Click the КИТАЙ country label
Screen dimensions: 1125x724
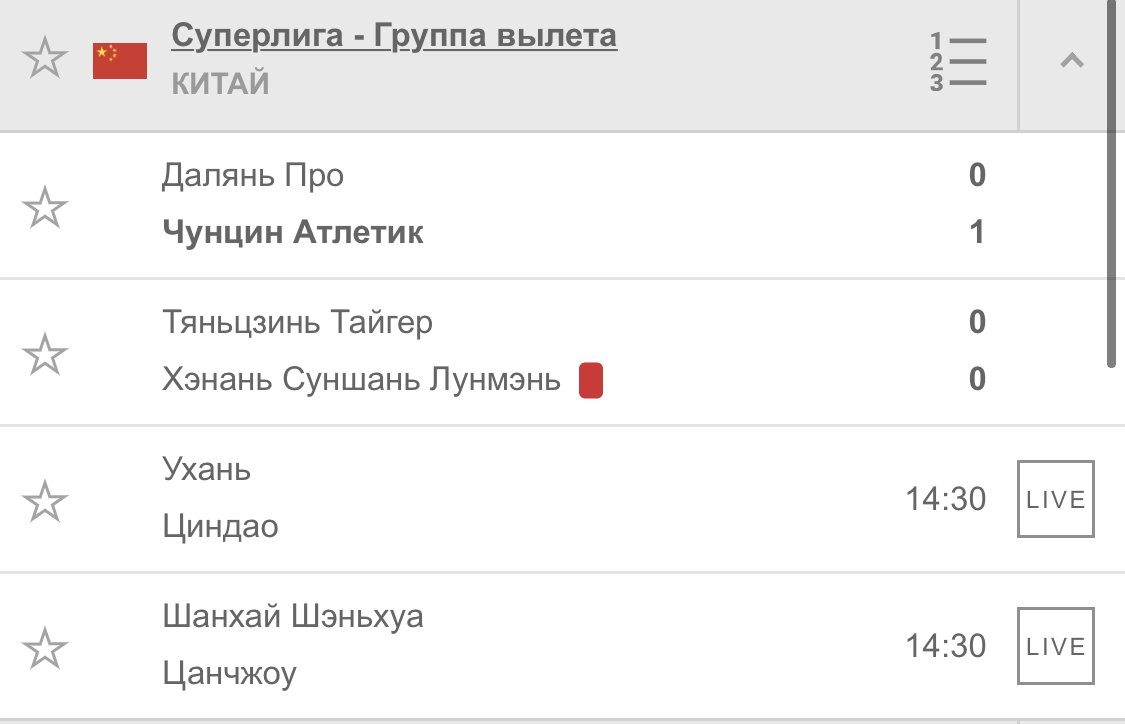tap(221, 84)
